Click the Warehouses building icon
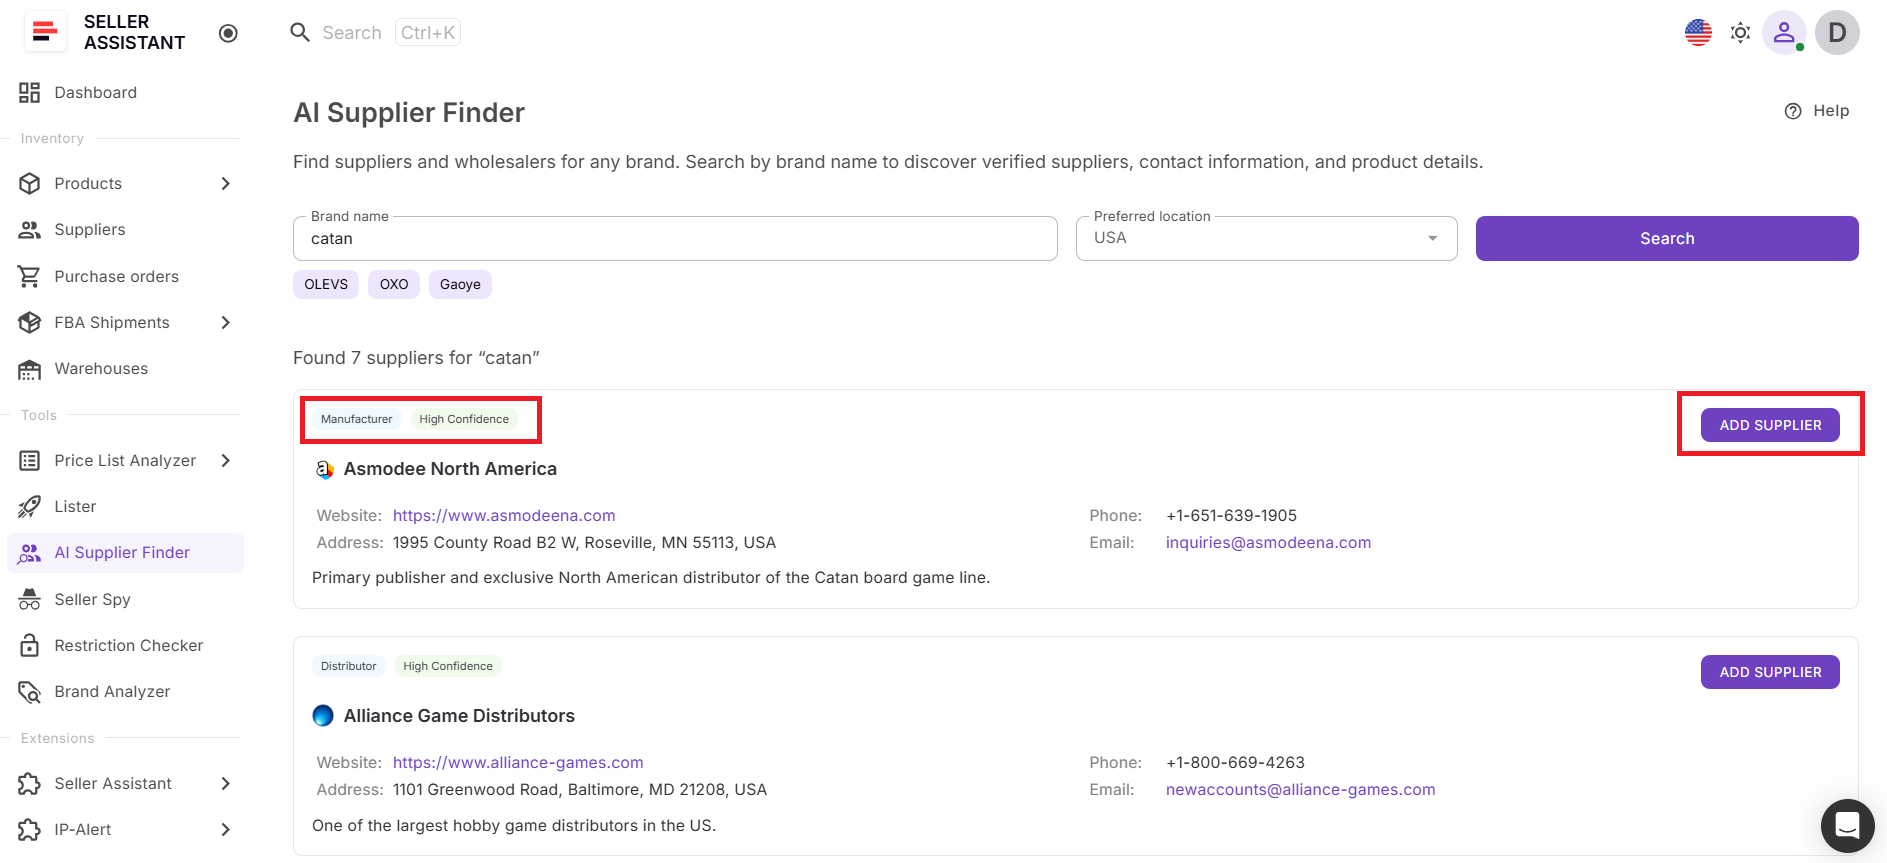1887x863 pixels. tap(30, 369)
